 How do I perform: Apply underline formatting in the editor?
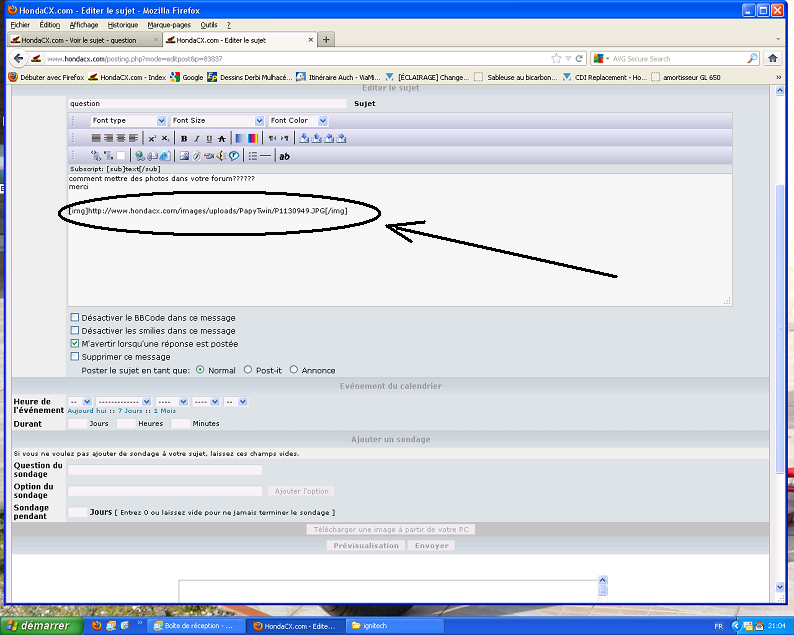click(x=209, y=138)
